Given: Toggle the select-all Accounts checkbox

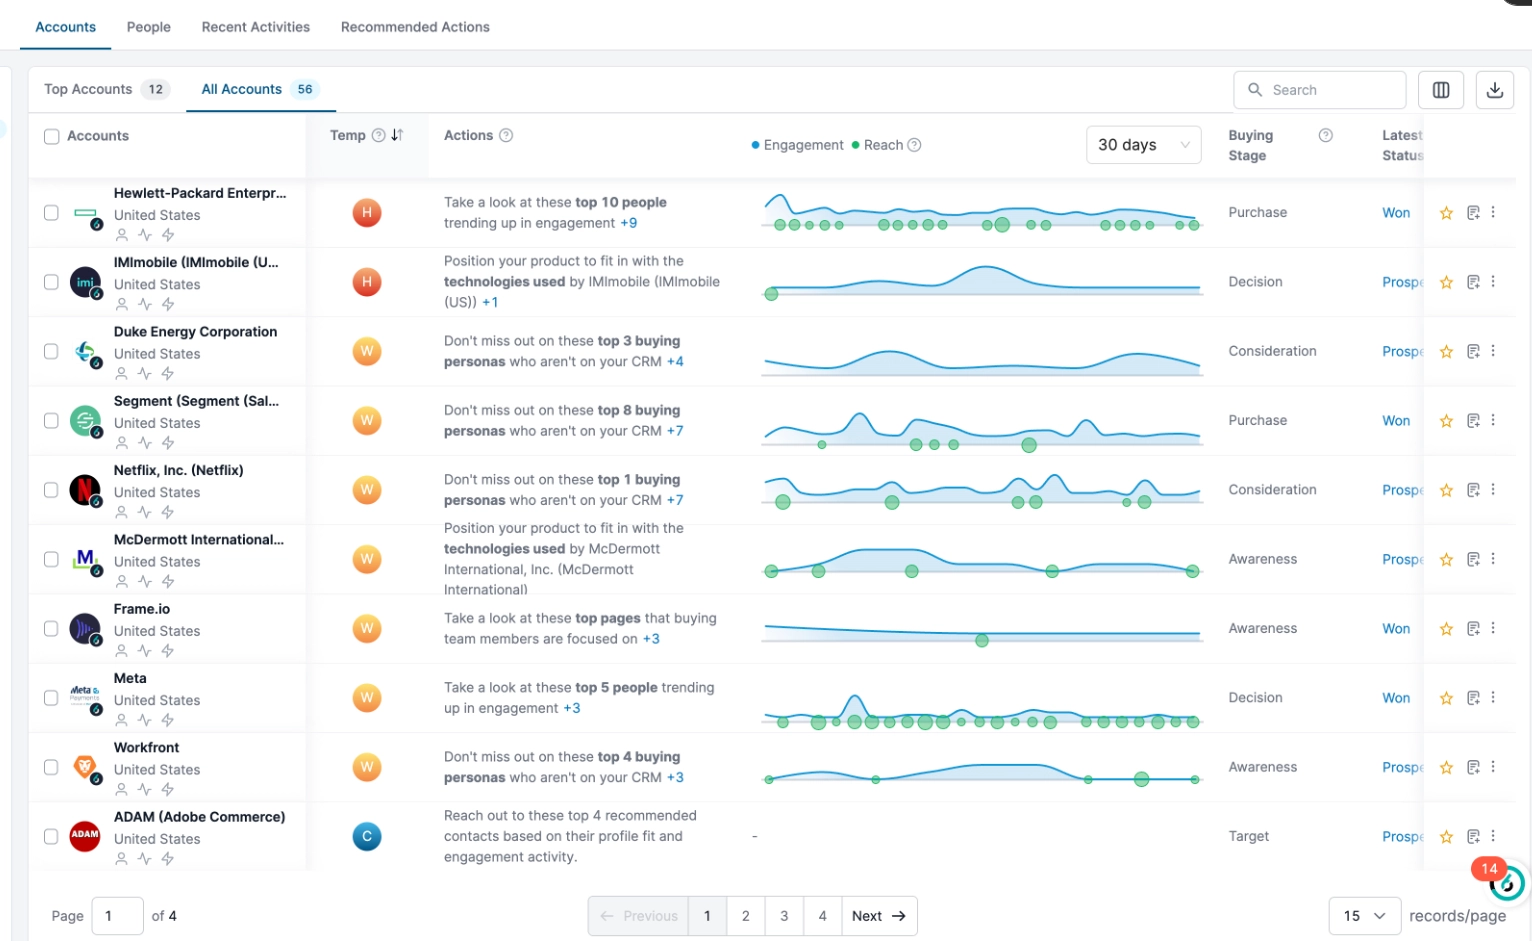Looking at the screenshot, I should 52,136.
